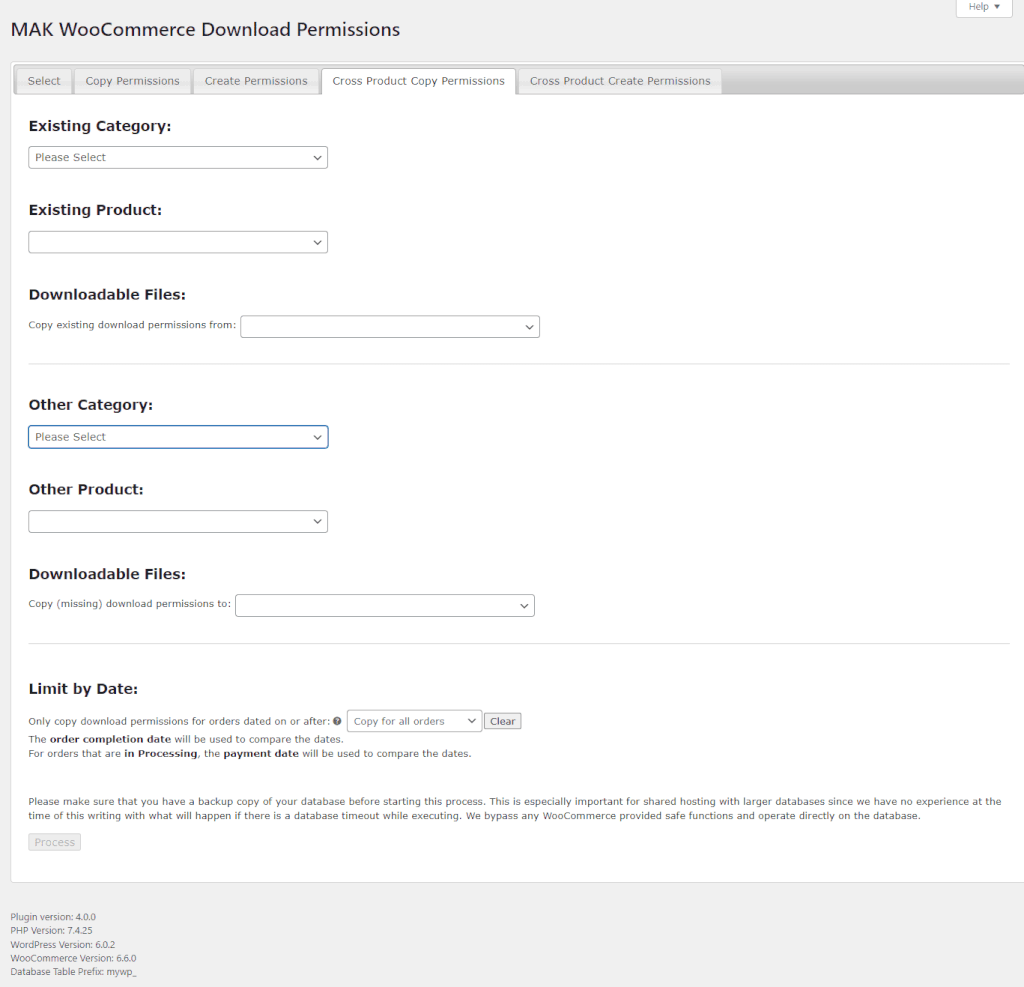
Task: Open the Existing Product dropdown
Action: point(178,242)
